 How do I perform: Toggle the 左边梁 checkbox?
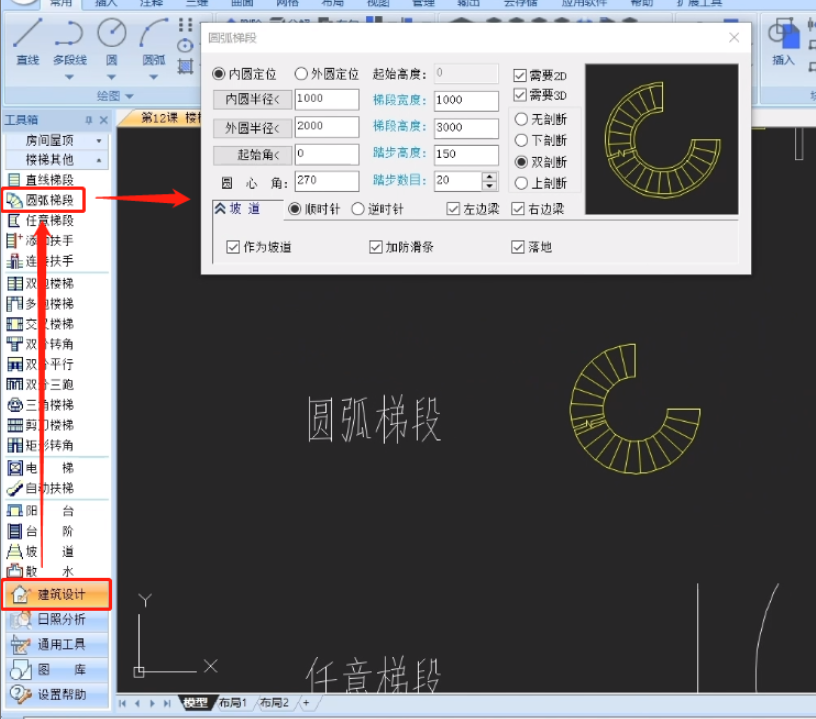(x=453, y=209)
